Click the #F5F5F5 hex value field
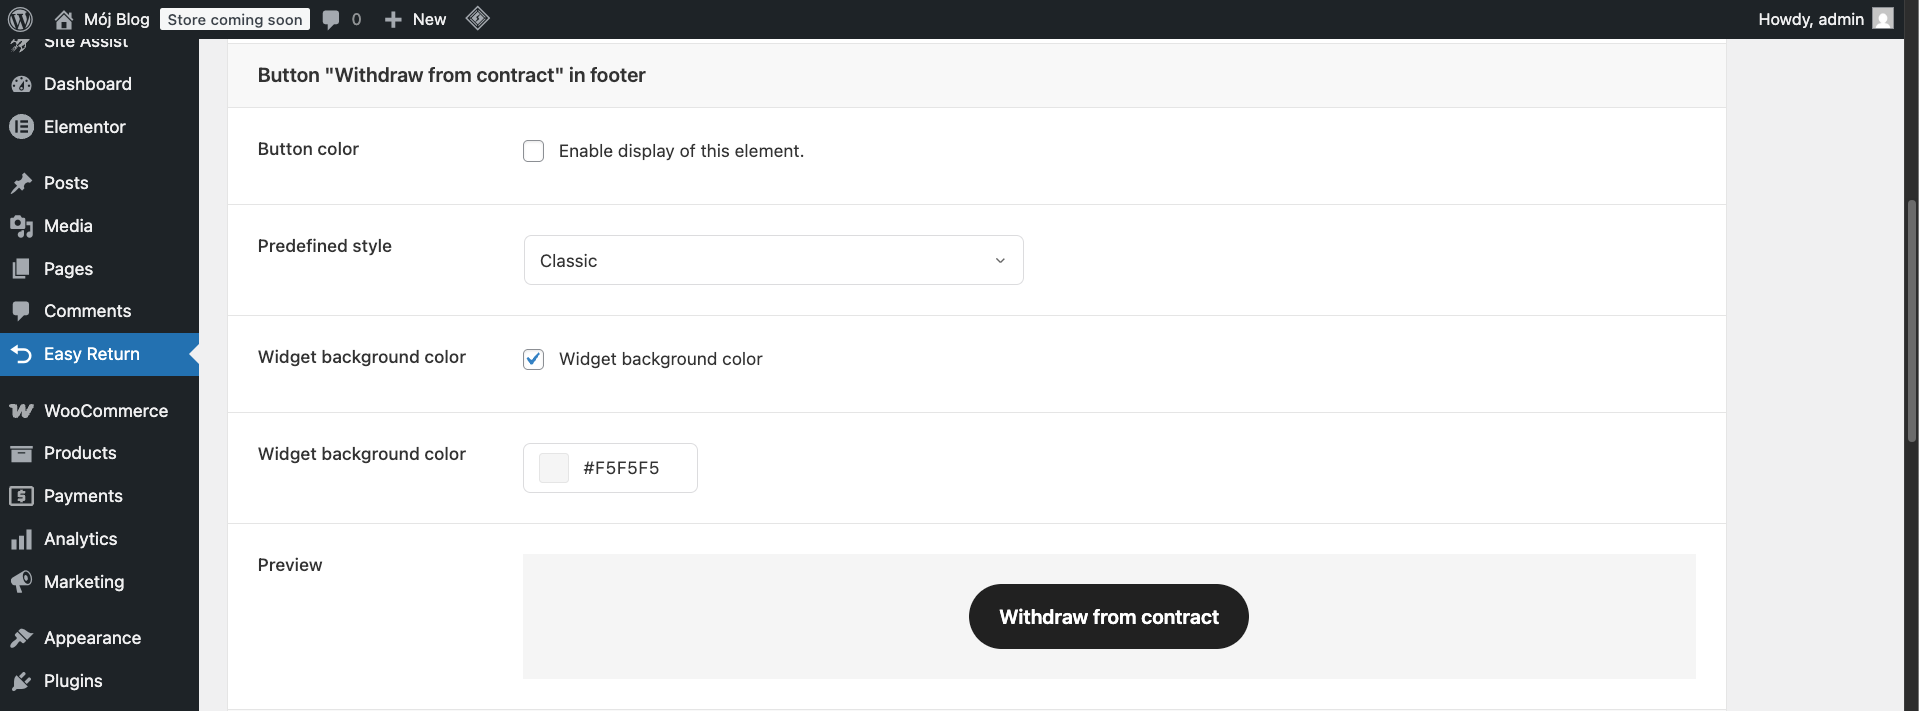Image resolution: width=1919 pixels, height=711 pixels. (x=621, y=468)
